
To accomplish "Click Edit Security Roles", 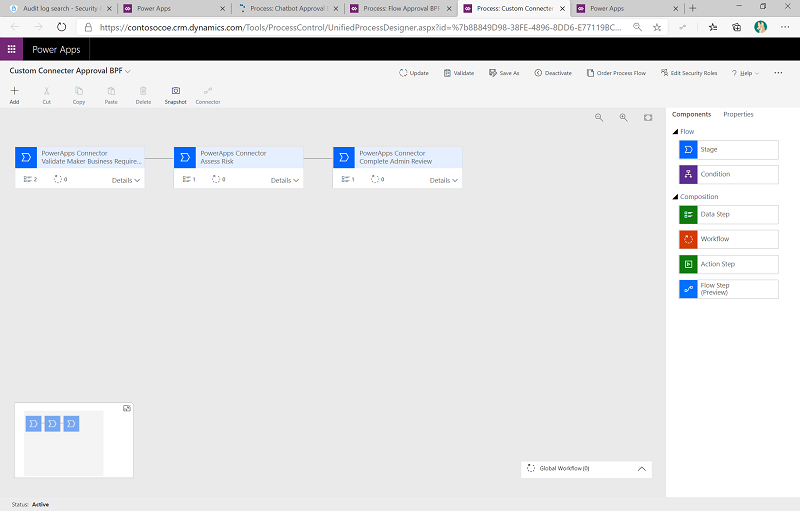I will click(689, 73).
